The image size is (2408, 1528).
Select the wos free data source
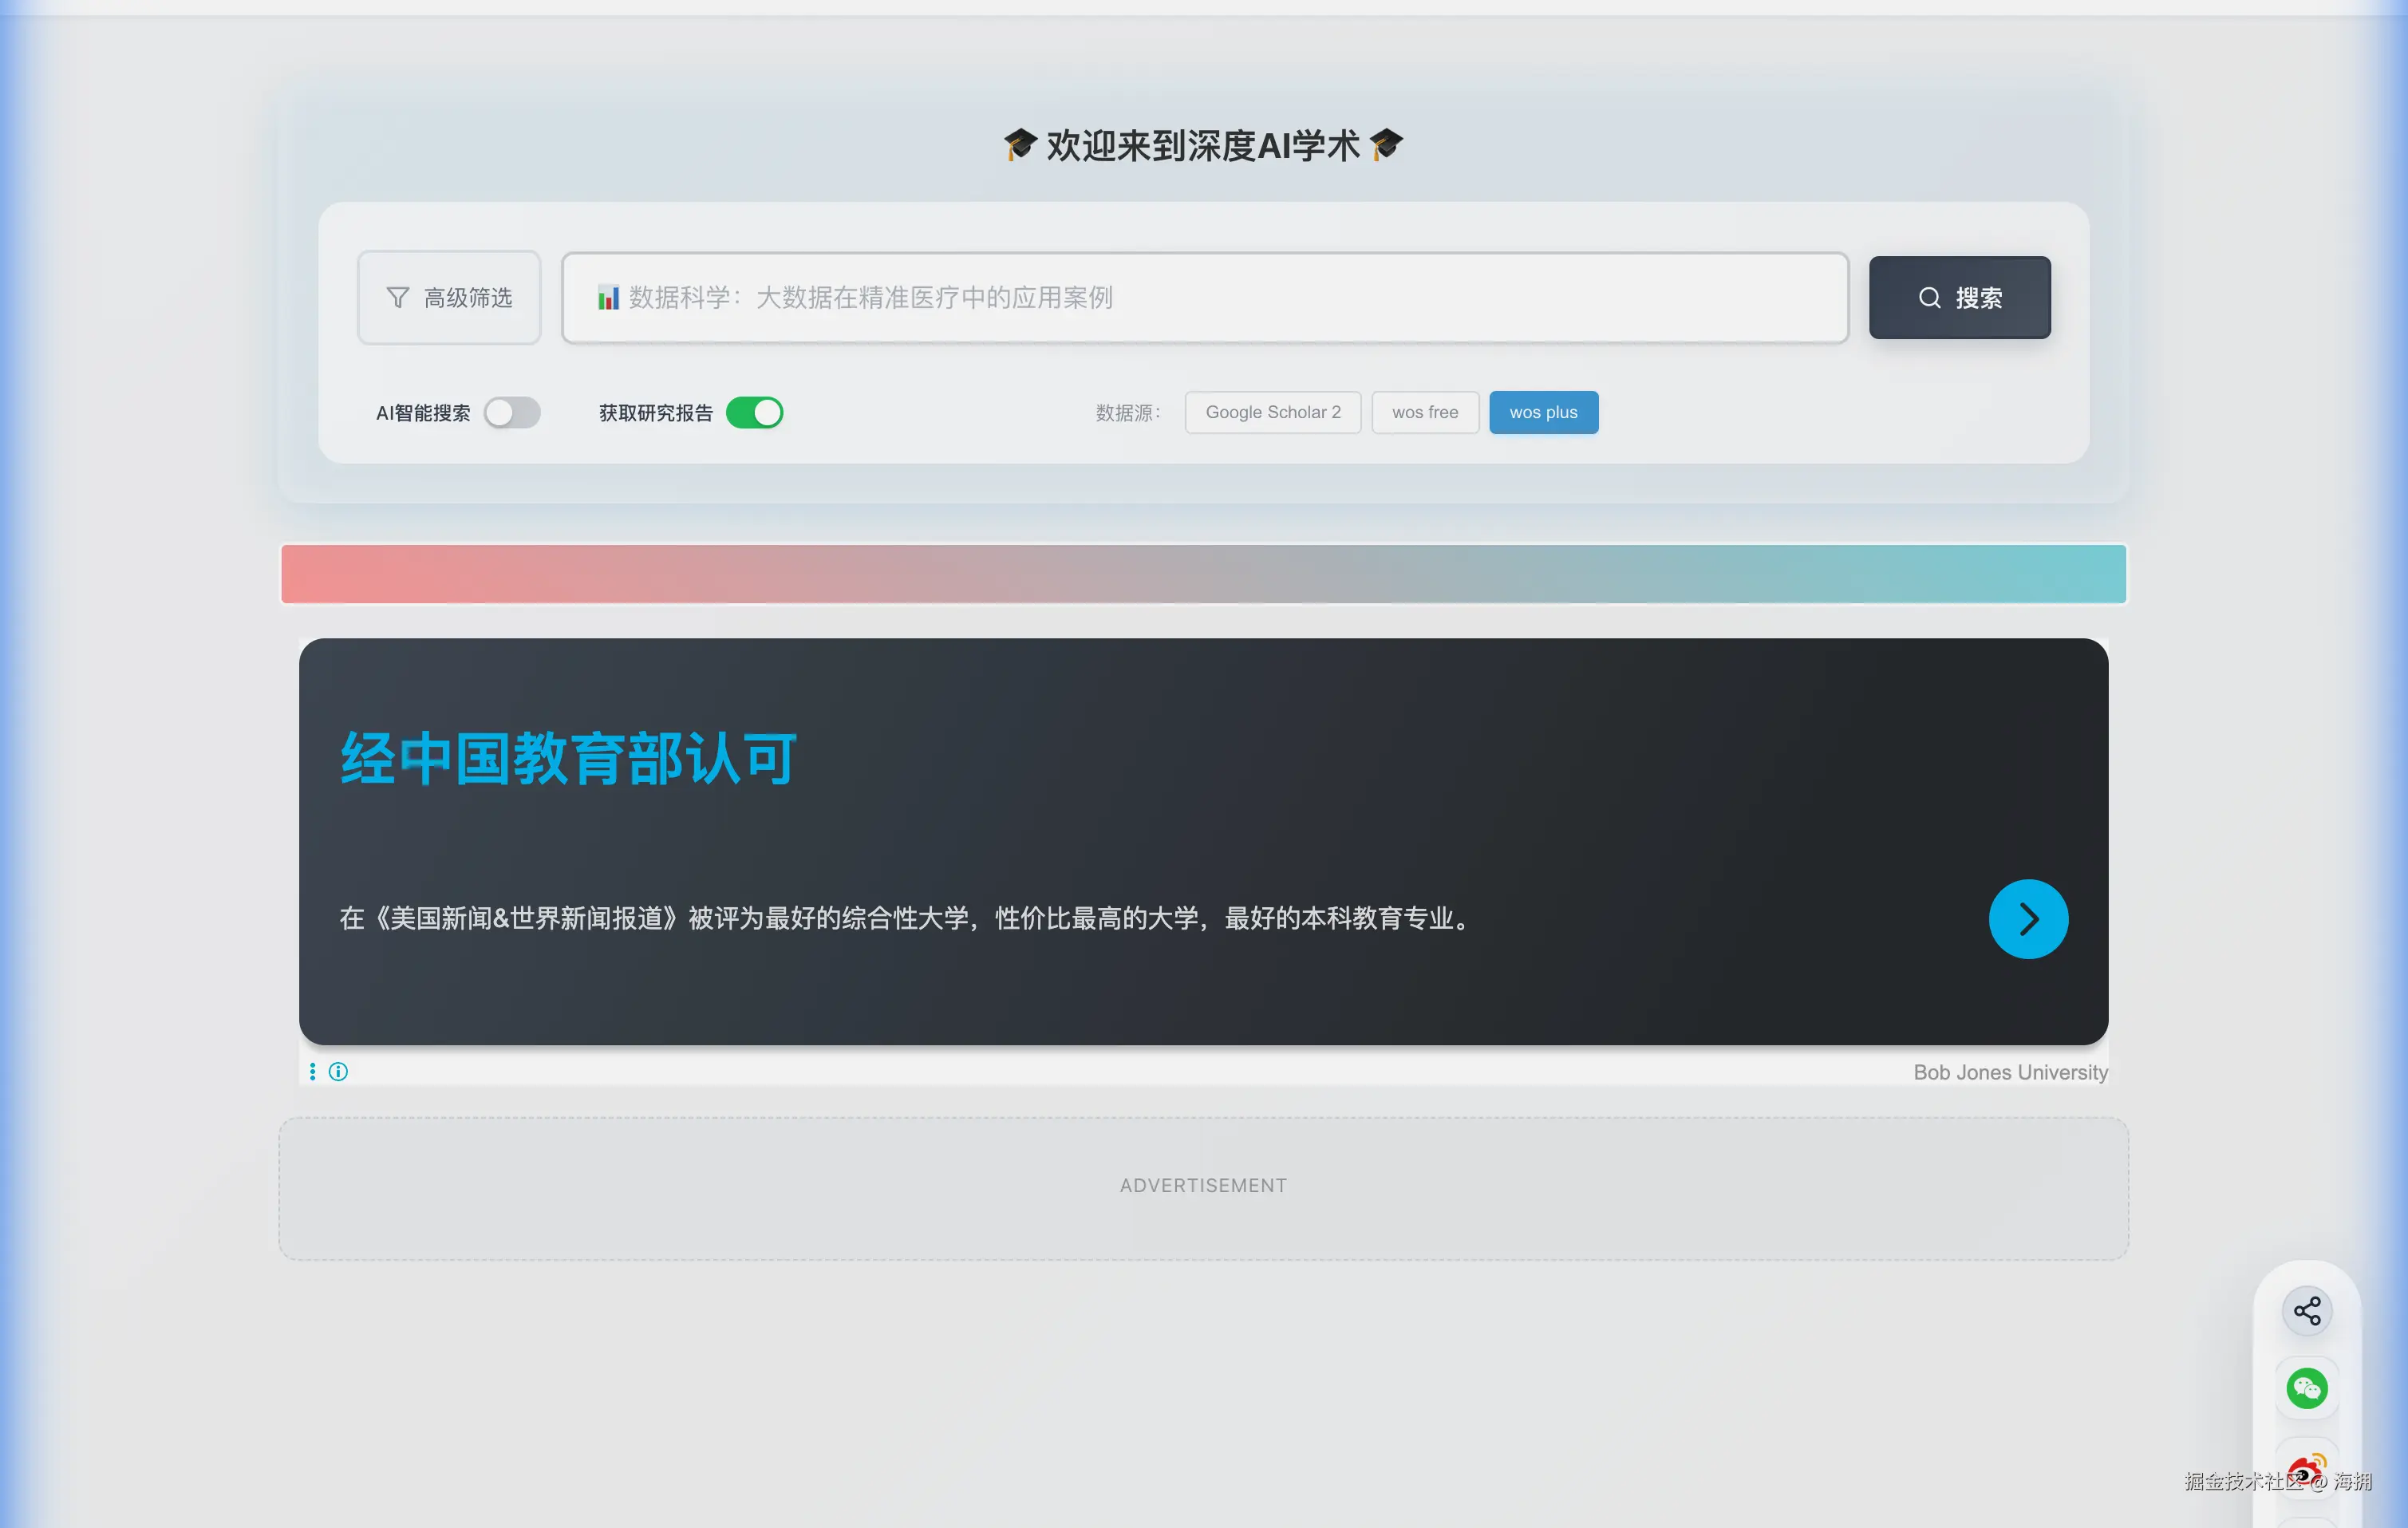point(1425,412)
